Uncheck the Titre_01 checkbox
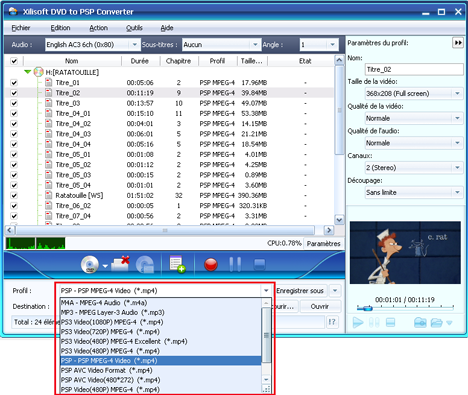The height and width of the screenshot is (395, 468). click(x=14, y=83)
